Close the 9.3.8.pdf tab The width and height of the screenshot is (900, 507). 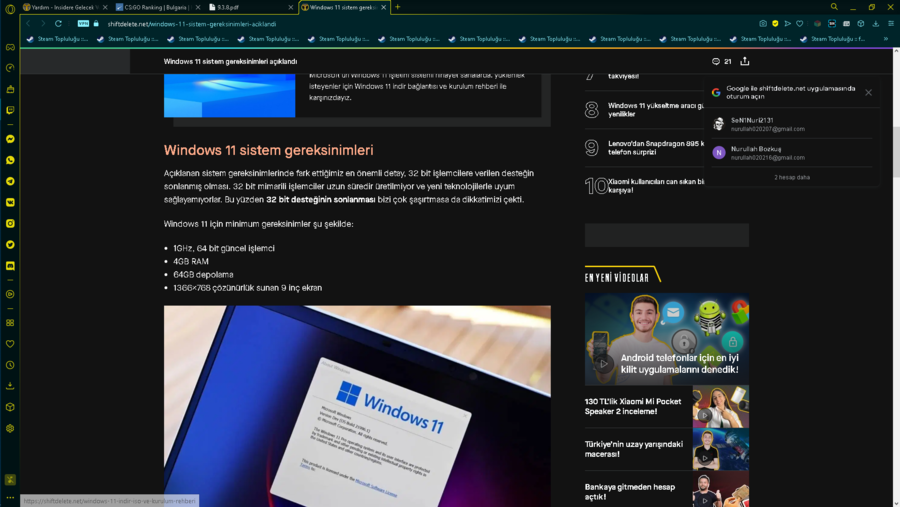(x=290, y=7)
